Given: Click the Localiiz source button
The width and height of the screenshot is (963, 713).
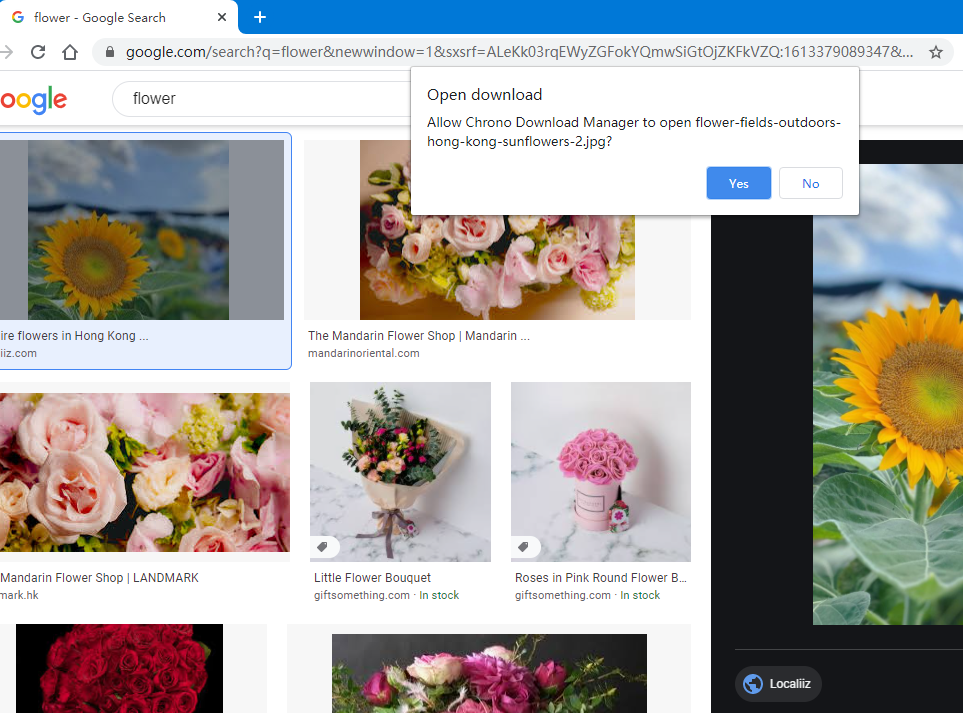Looking at the screenshot, I should (x=778, y=684).
